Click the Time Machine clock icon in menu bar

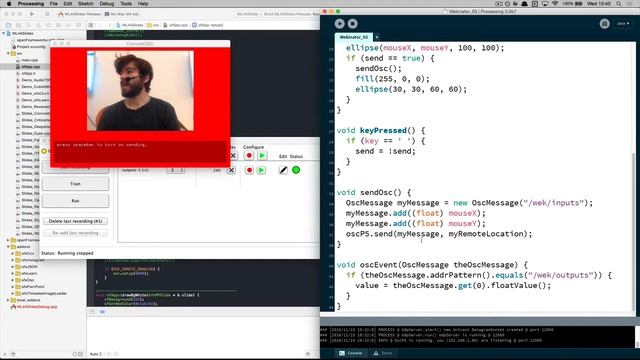507,4
